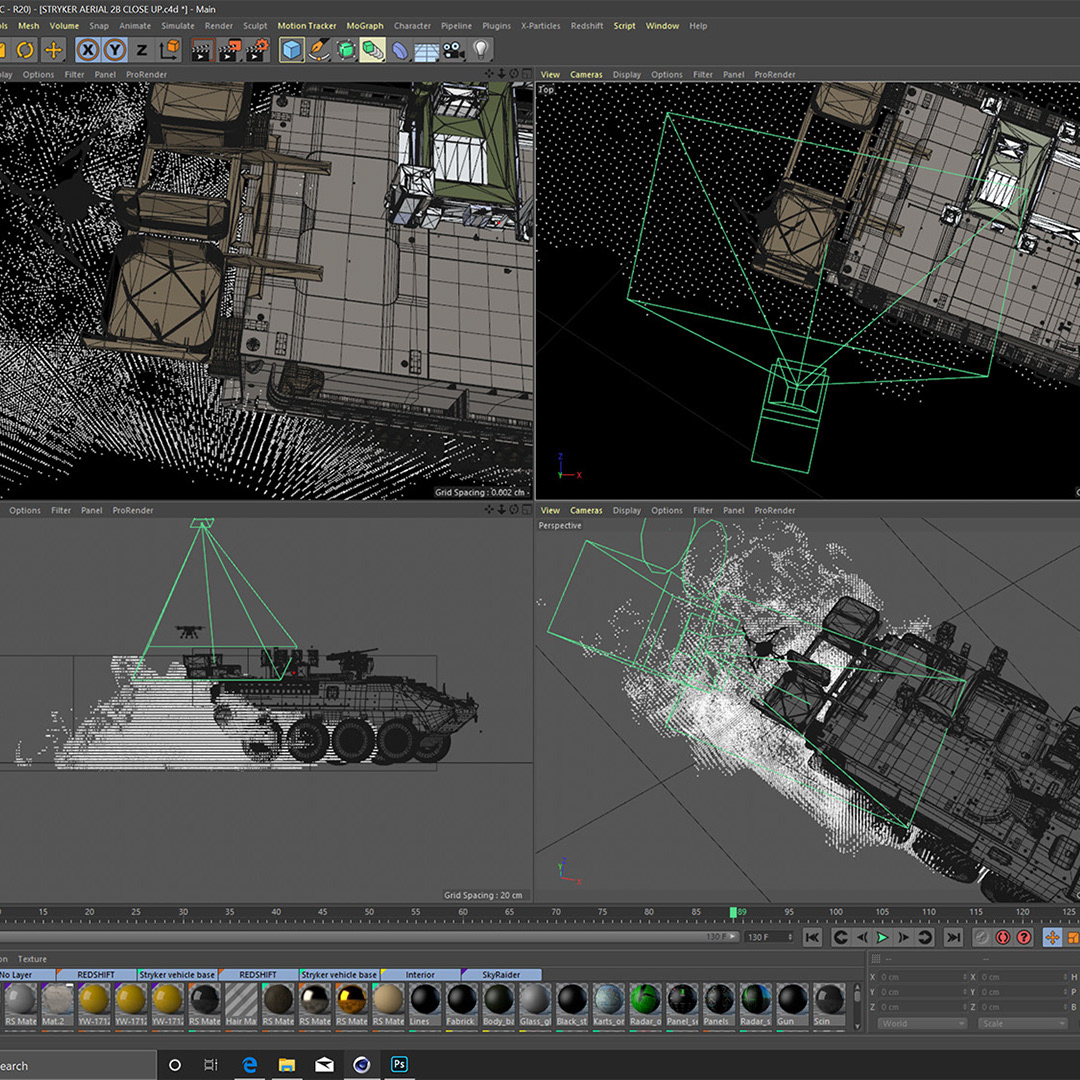Open Microsoft Edge from the taskbar
The width and height of the screenshot is (1080, 1080).
click(249, 1065)
